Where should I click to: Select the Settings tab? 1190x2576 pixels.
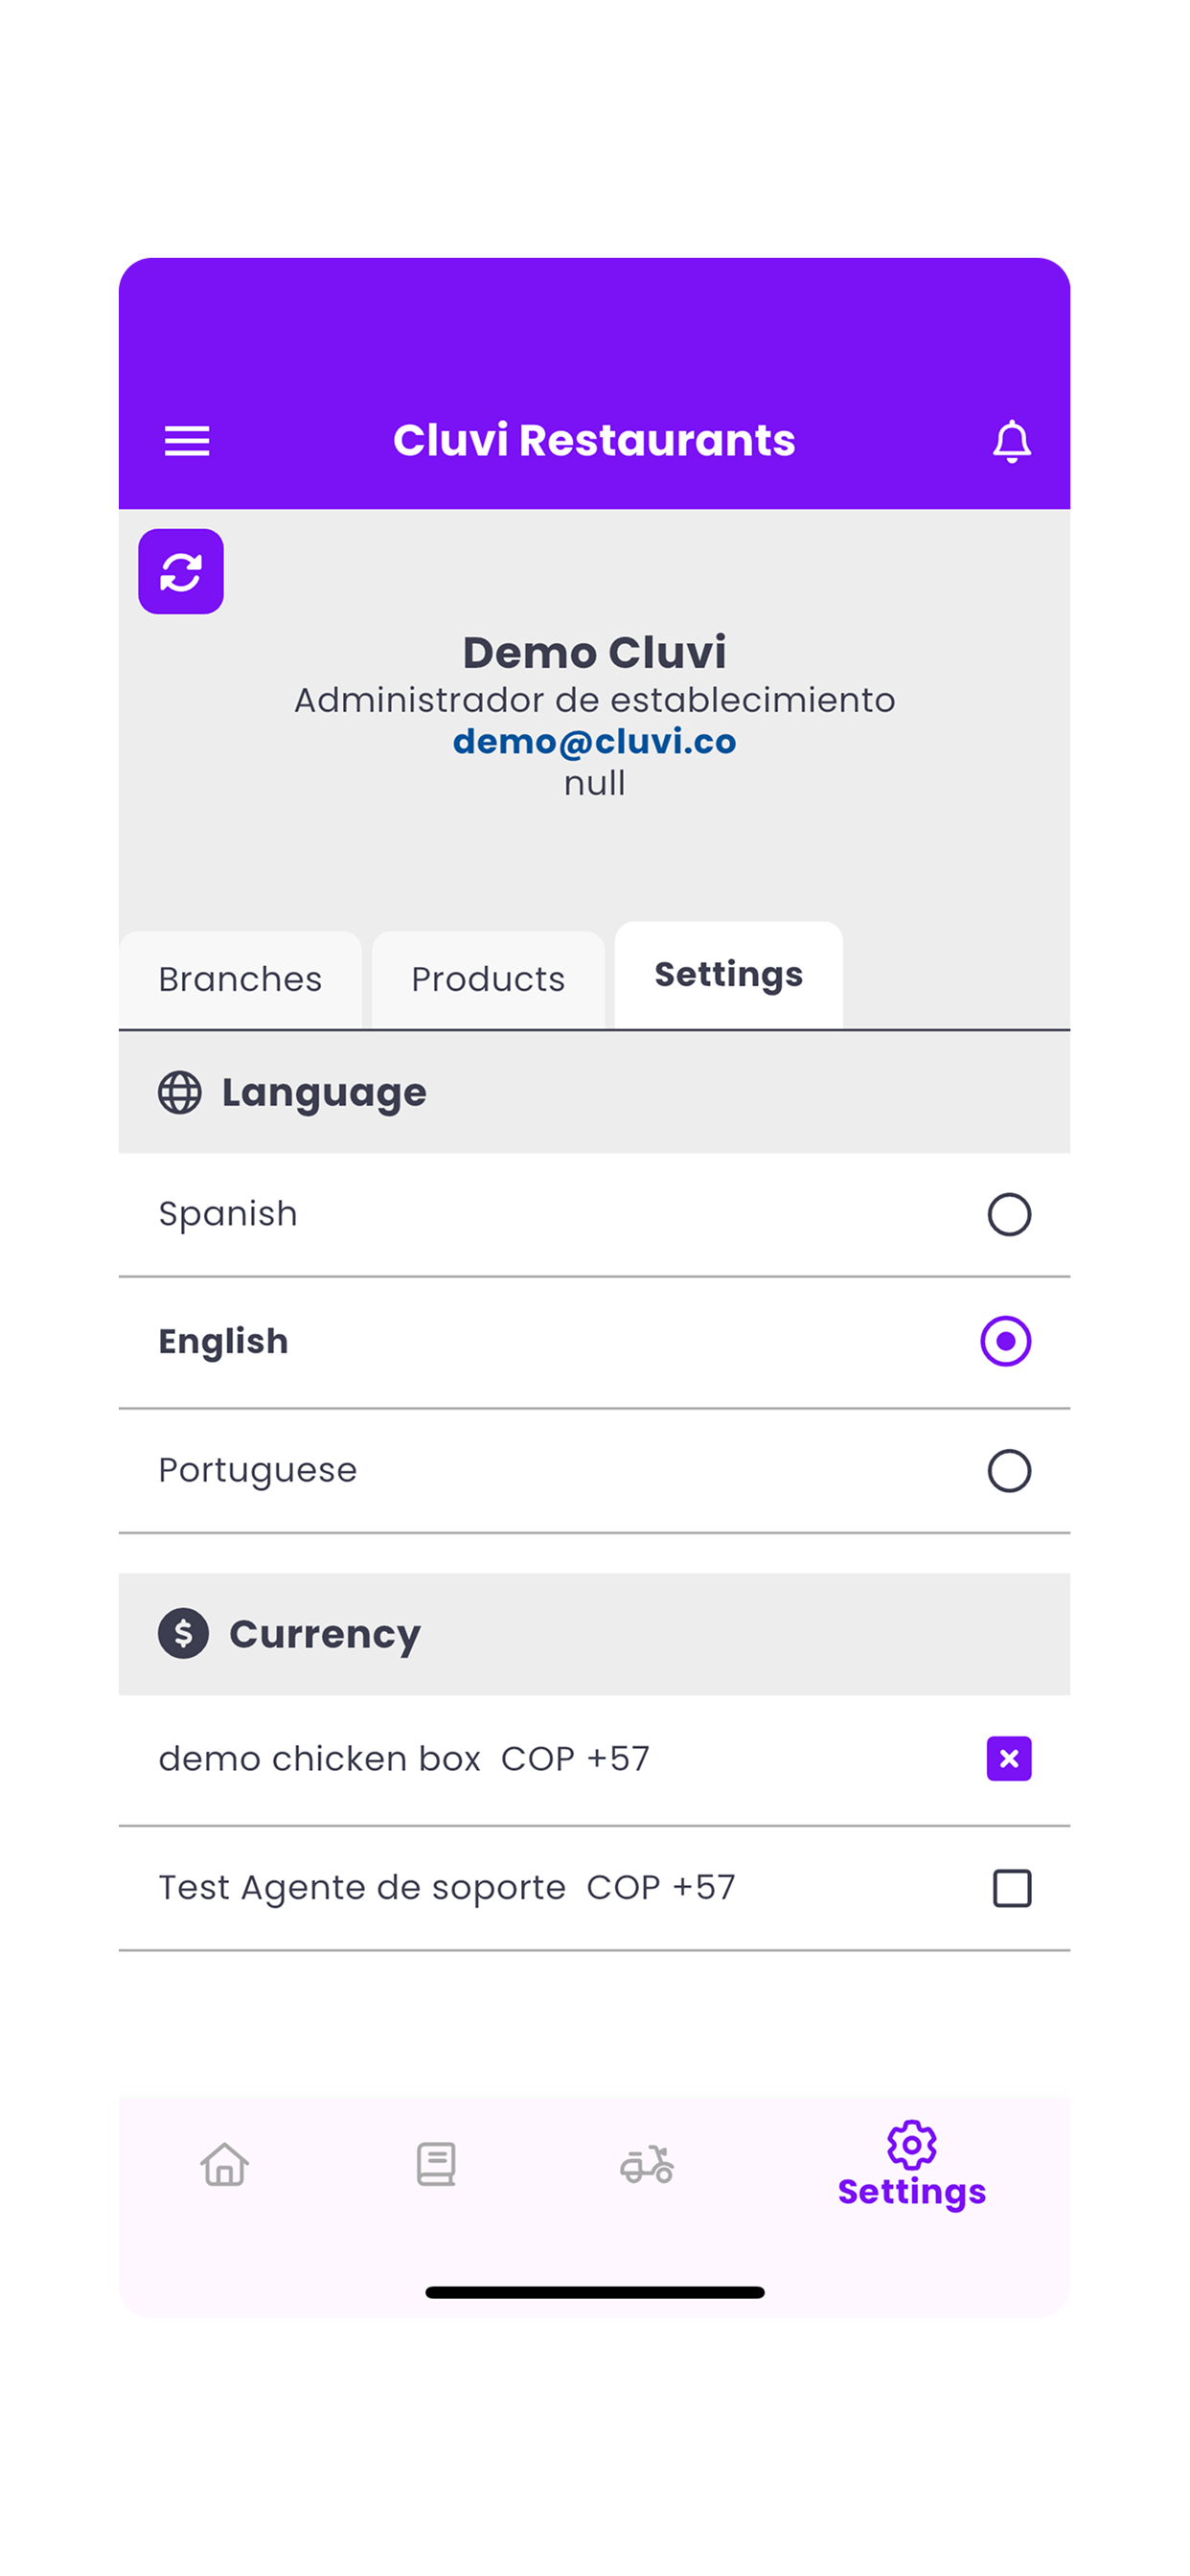click(x=728, y=975)
